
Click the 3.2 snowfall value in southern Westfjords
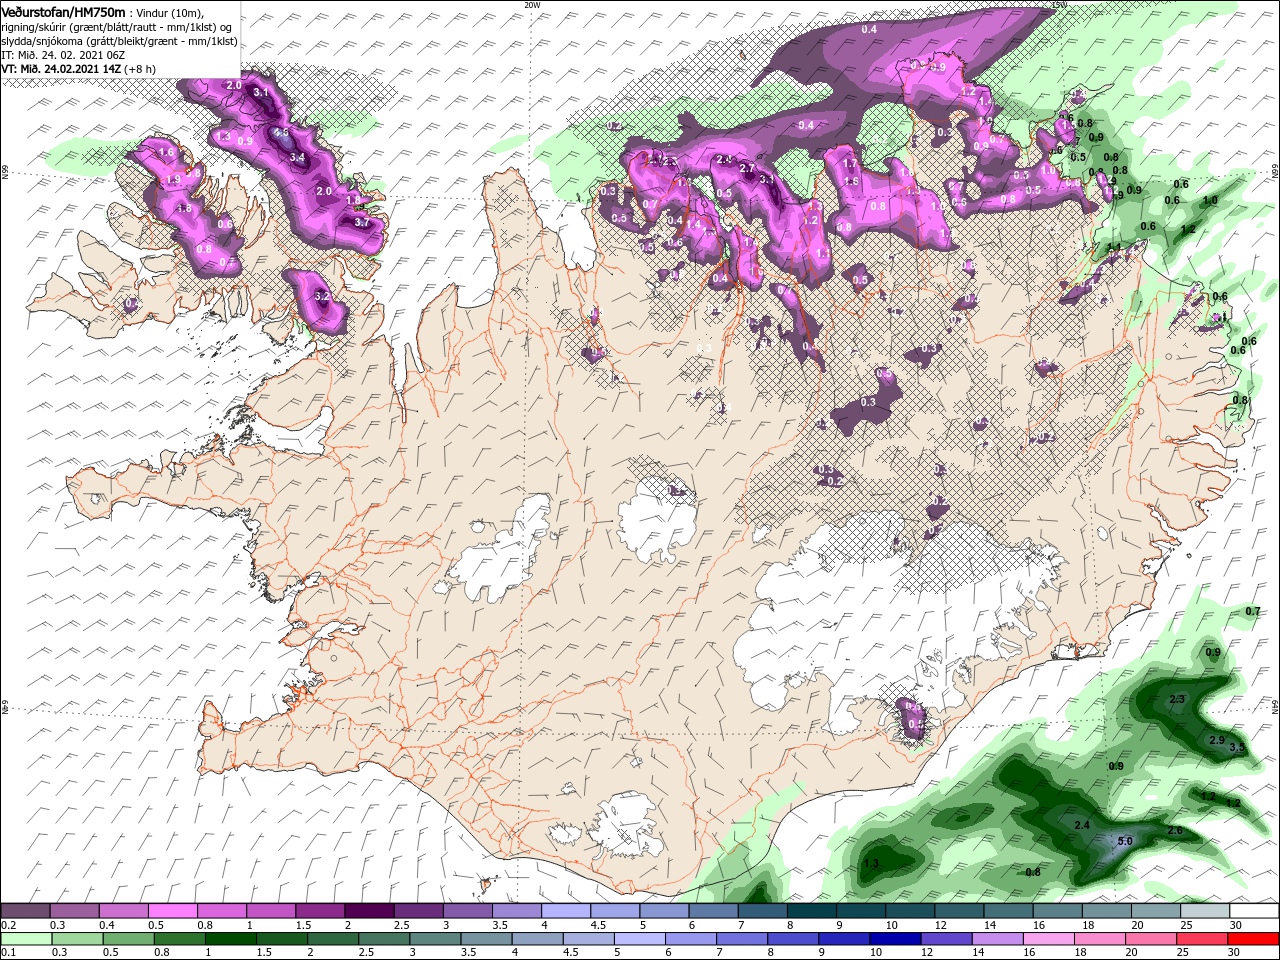[322, 296]
